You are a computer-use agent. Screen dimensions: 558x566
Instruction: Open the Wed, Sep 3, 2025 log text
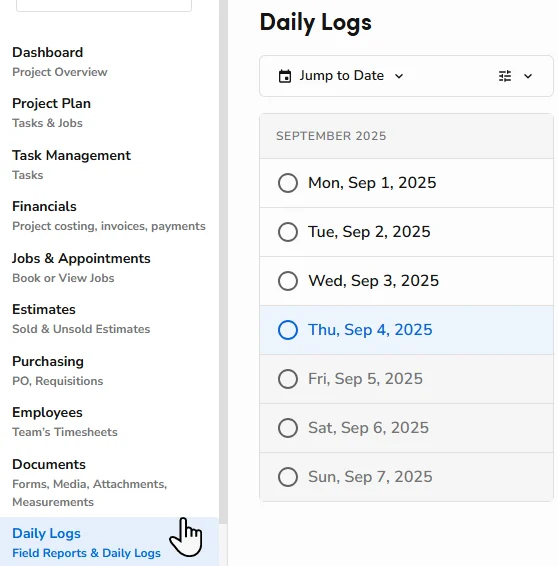pyautogui.click(x=373, y=281)
